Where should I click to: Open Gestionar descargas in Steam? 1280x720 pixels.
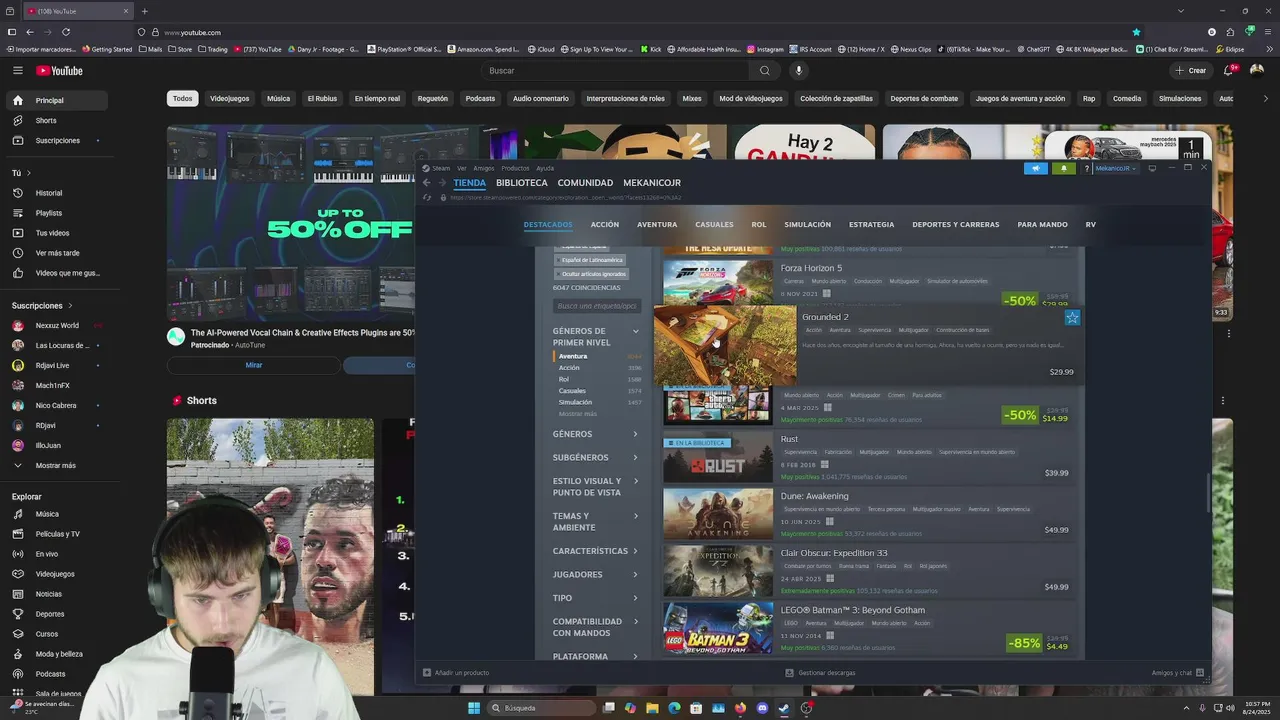(x=820, y=673)
